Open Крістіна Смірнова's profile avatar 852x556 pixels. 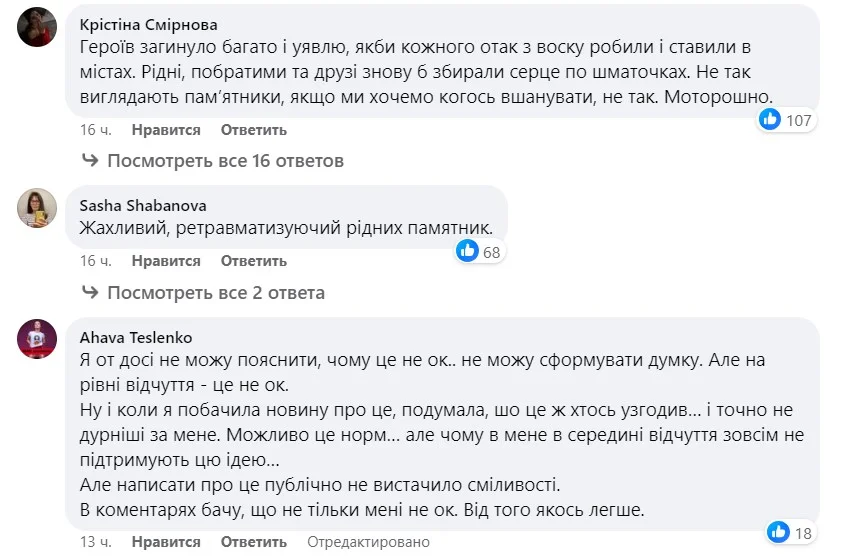tap(37, 27)
